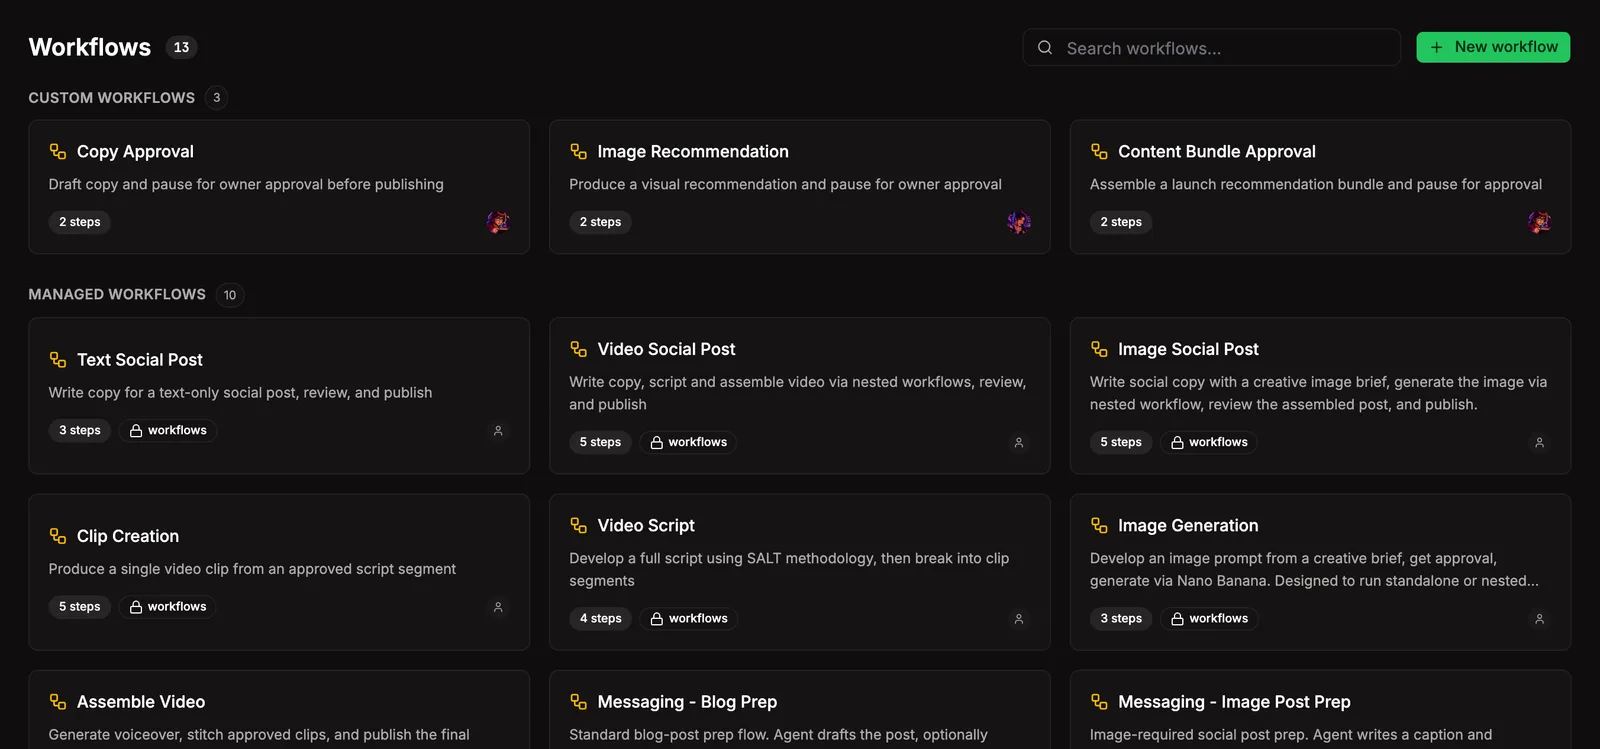Click the workflow icon beside Assemble Video
The height and width of the screenshot is (749, 1600).
(58, 702)
